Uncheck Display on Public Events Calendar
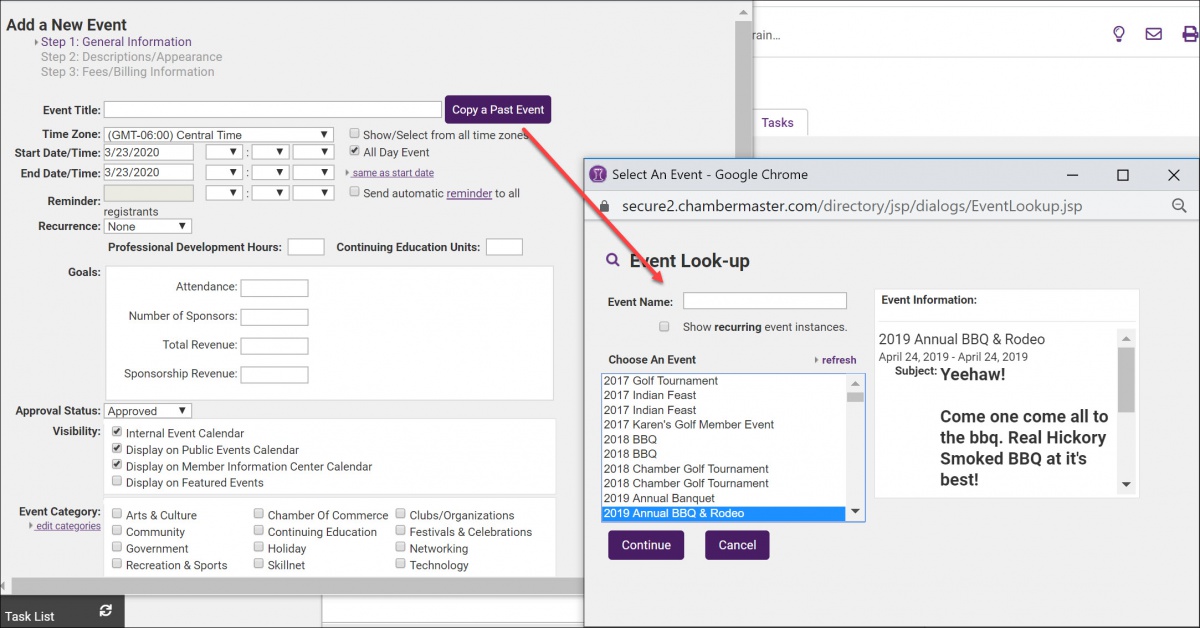This screenshot has height=628, width=1200. 117,450
